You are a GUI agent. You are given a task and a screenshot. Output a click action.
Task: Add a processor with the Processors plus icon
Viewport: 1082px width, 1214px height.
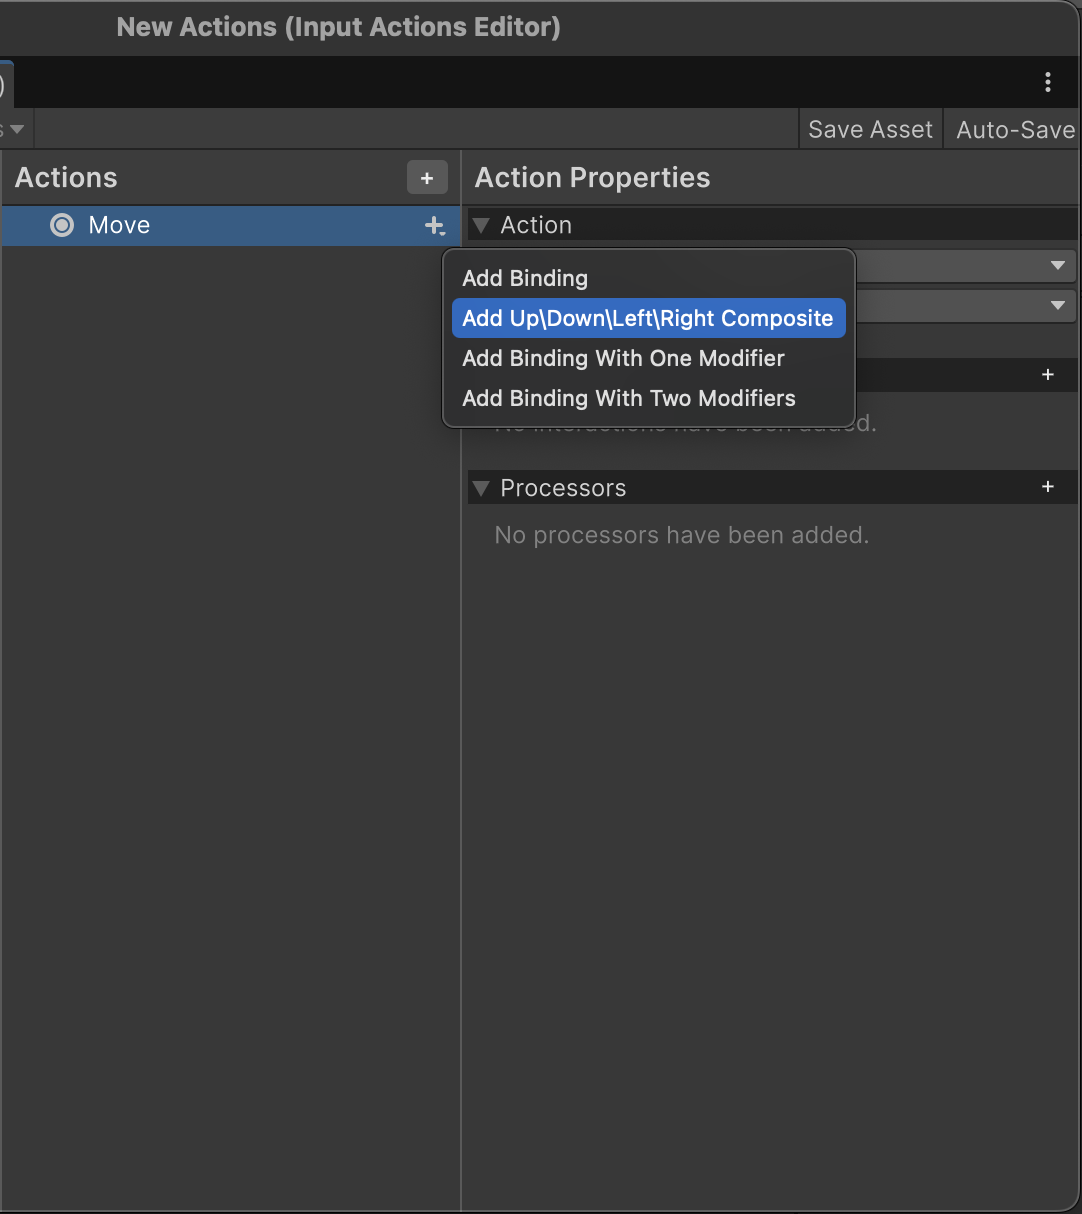(1047, 487)
